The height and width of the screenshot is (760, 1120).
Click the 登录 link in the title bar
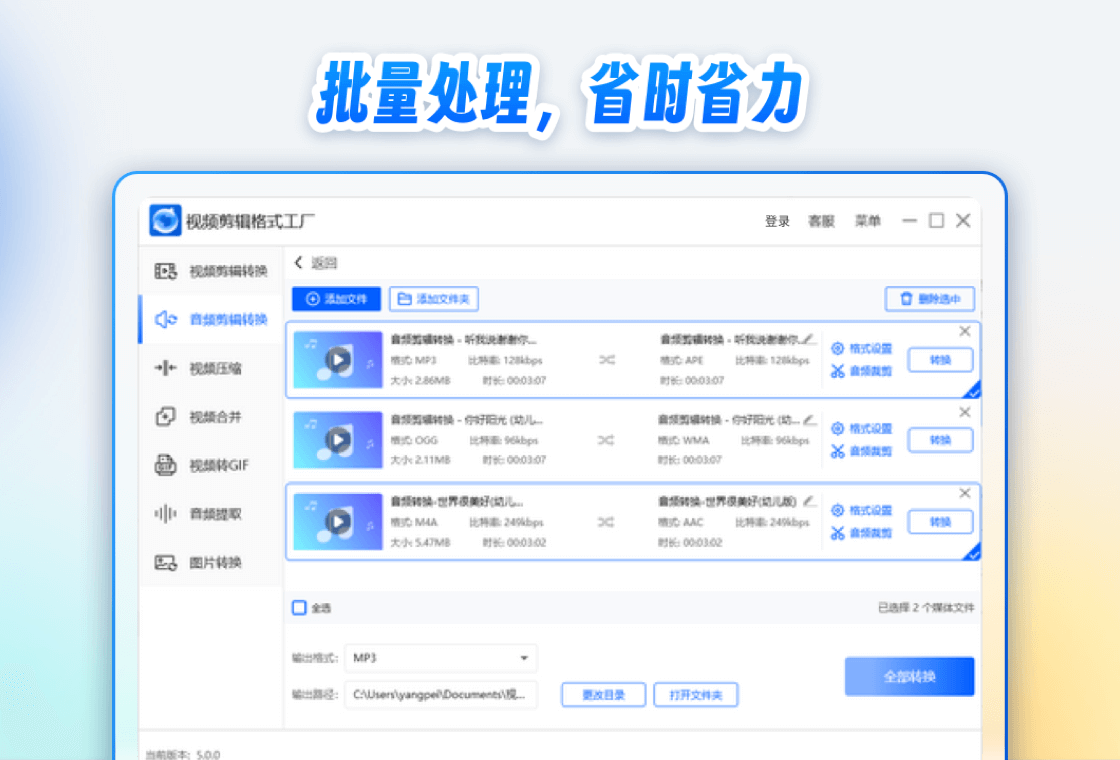(x=777, y=221)
